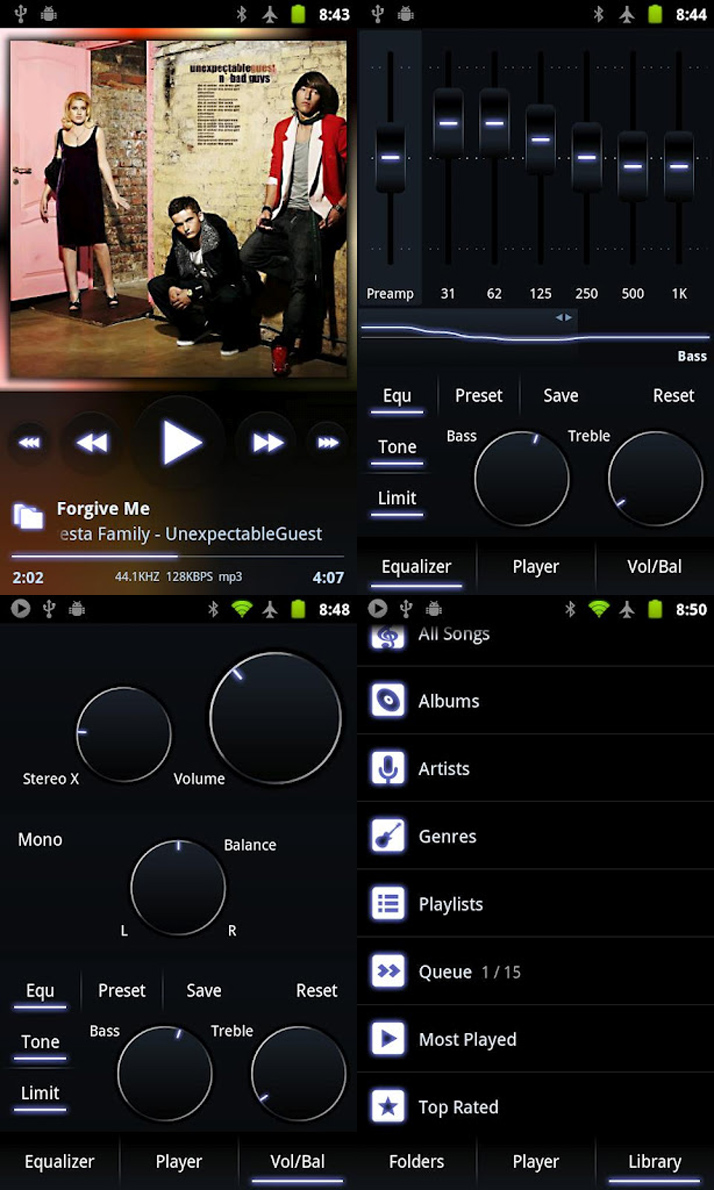Screen dimensions: 714x1190
Task: Click the Most Played play icon
Action: (x=388, y=1039)
